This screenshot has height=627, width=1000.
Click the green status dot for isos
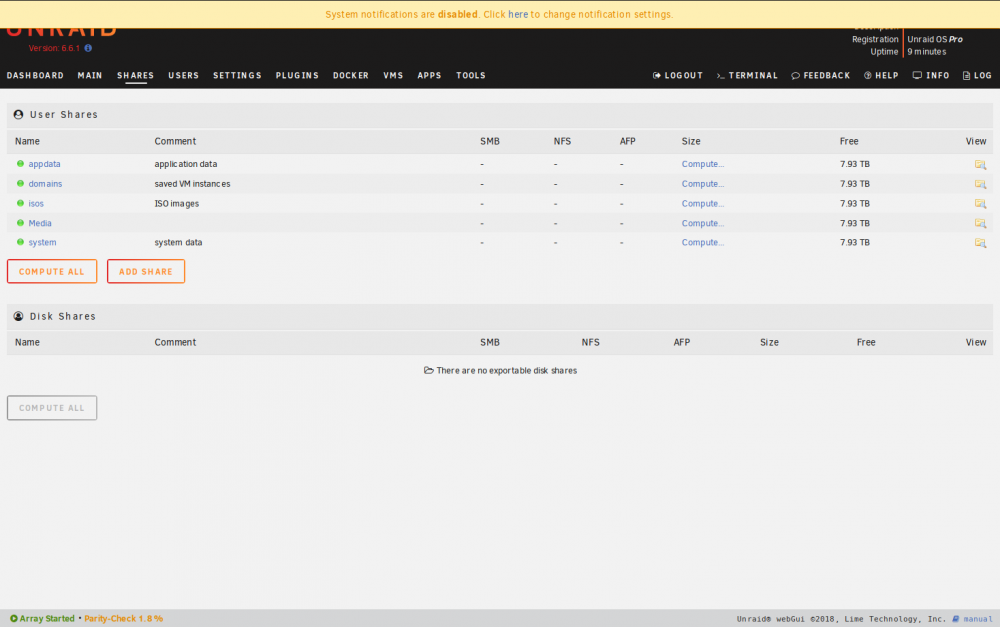20,203
